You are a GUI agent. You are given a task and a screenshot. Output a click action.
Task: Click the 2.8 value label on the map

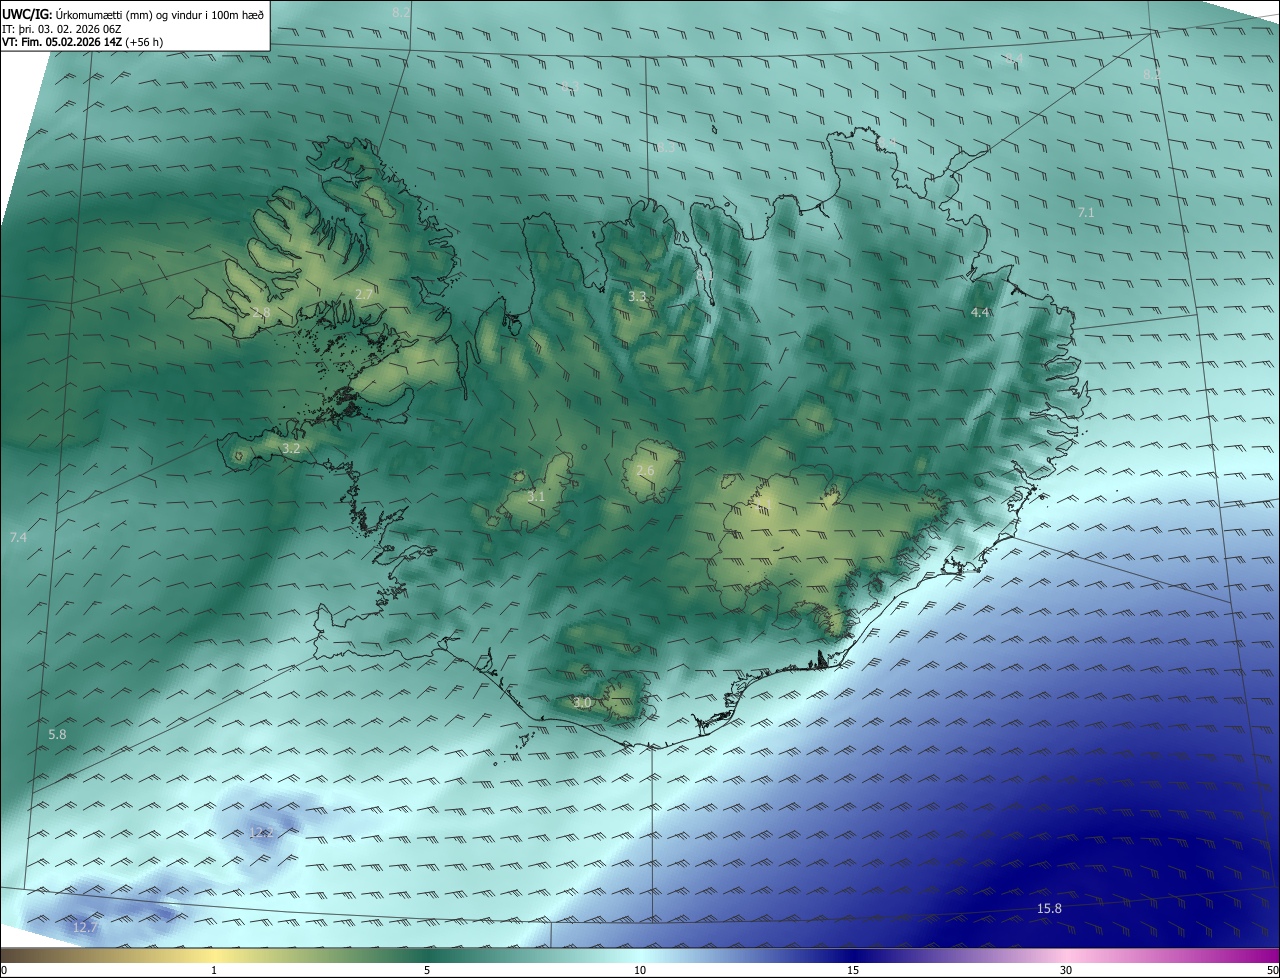[x=261, y=313]
